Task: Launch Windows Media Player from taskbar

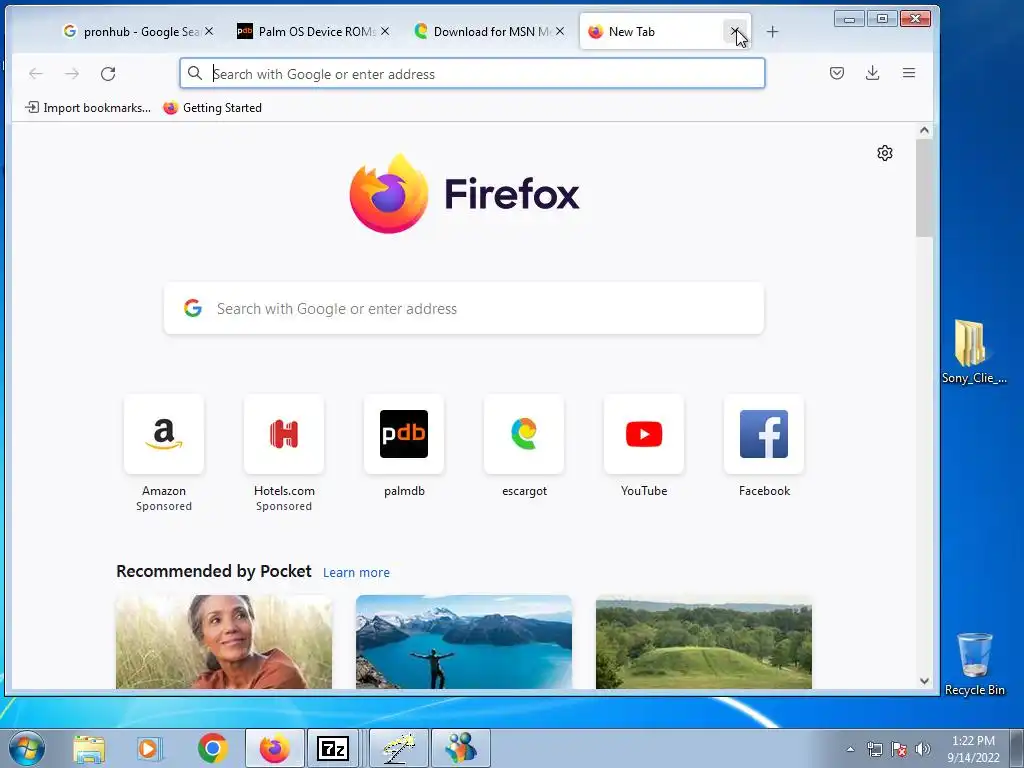Action: 149,749
